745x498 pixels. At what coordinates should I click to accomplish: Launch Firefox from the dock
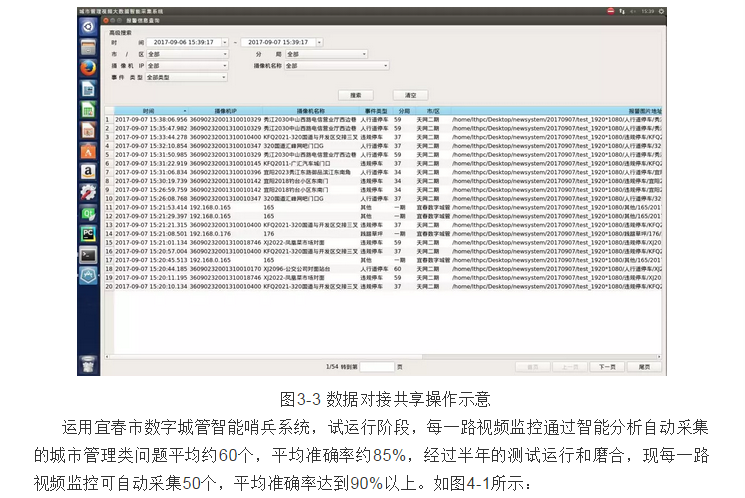88,68
